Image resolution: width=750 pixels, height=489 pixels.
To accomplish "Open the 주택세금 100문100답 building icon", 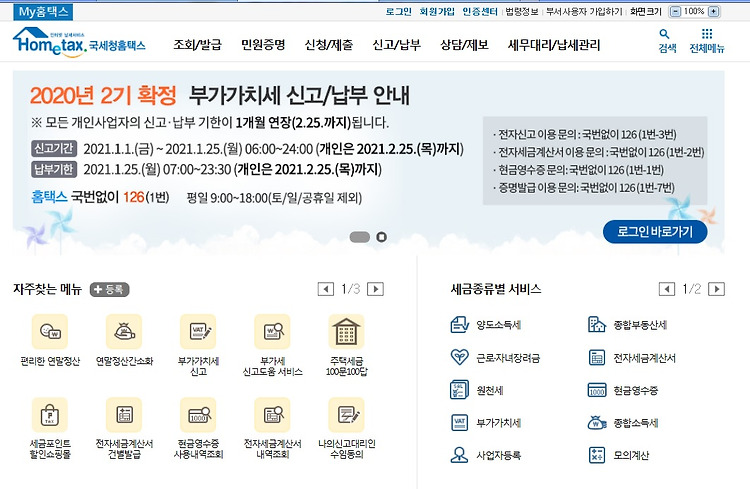I will tap(346, 332).
